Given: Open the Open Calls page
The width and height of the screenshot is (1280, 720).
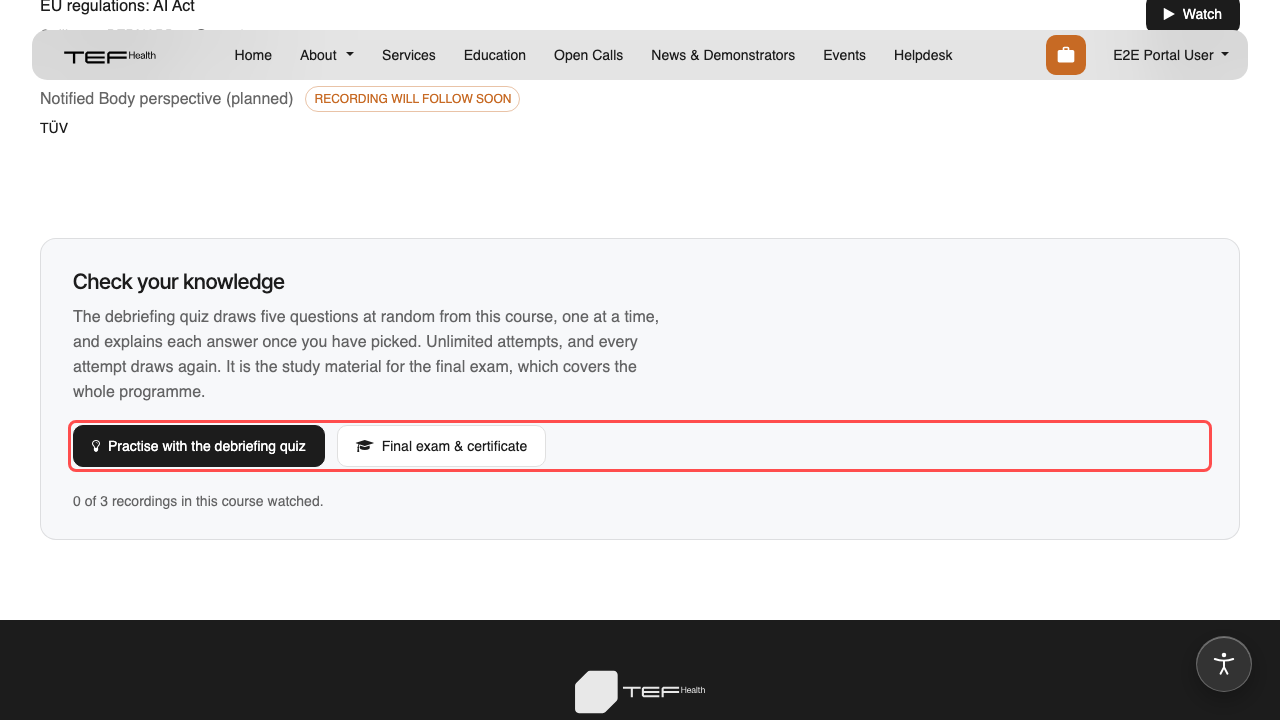Looking at the screenshot, I should (588, 55).
